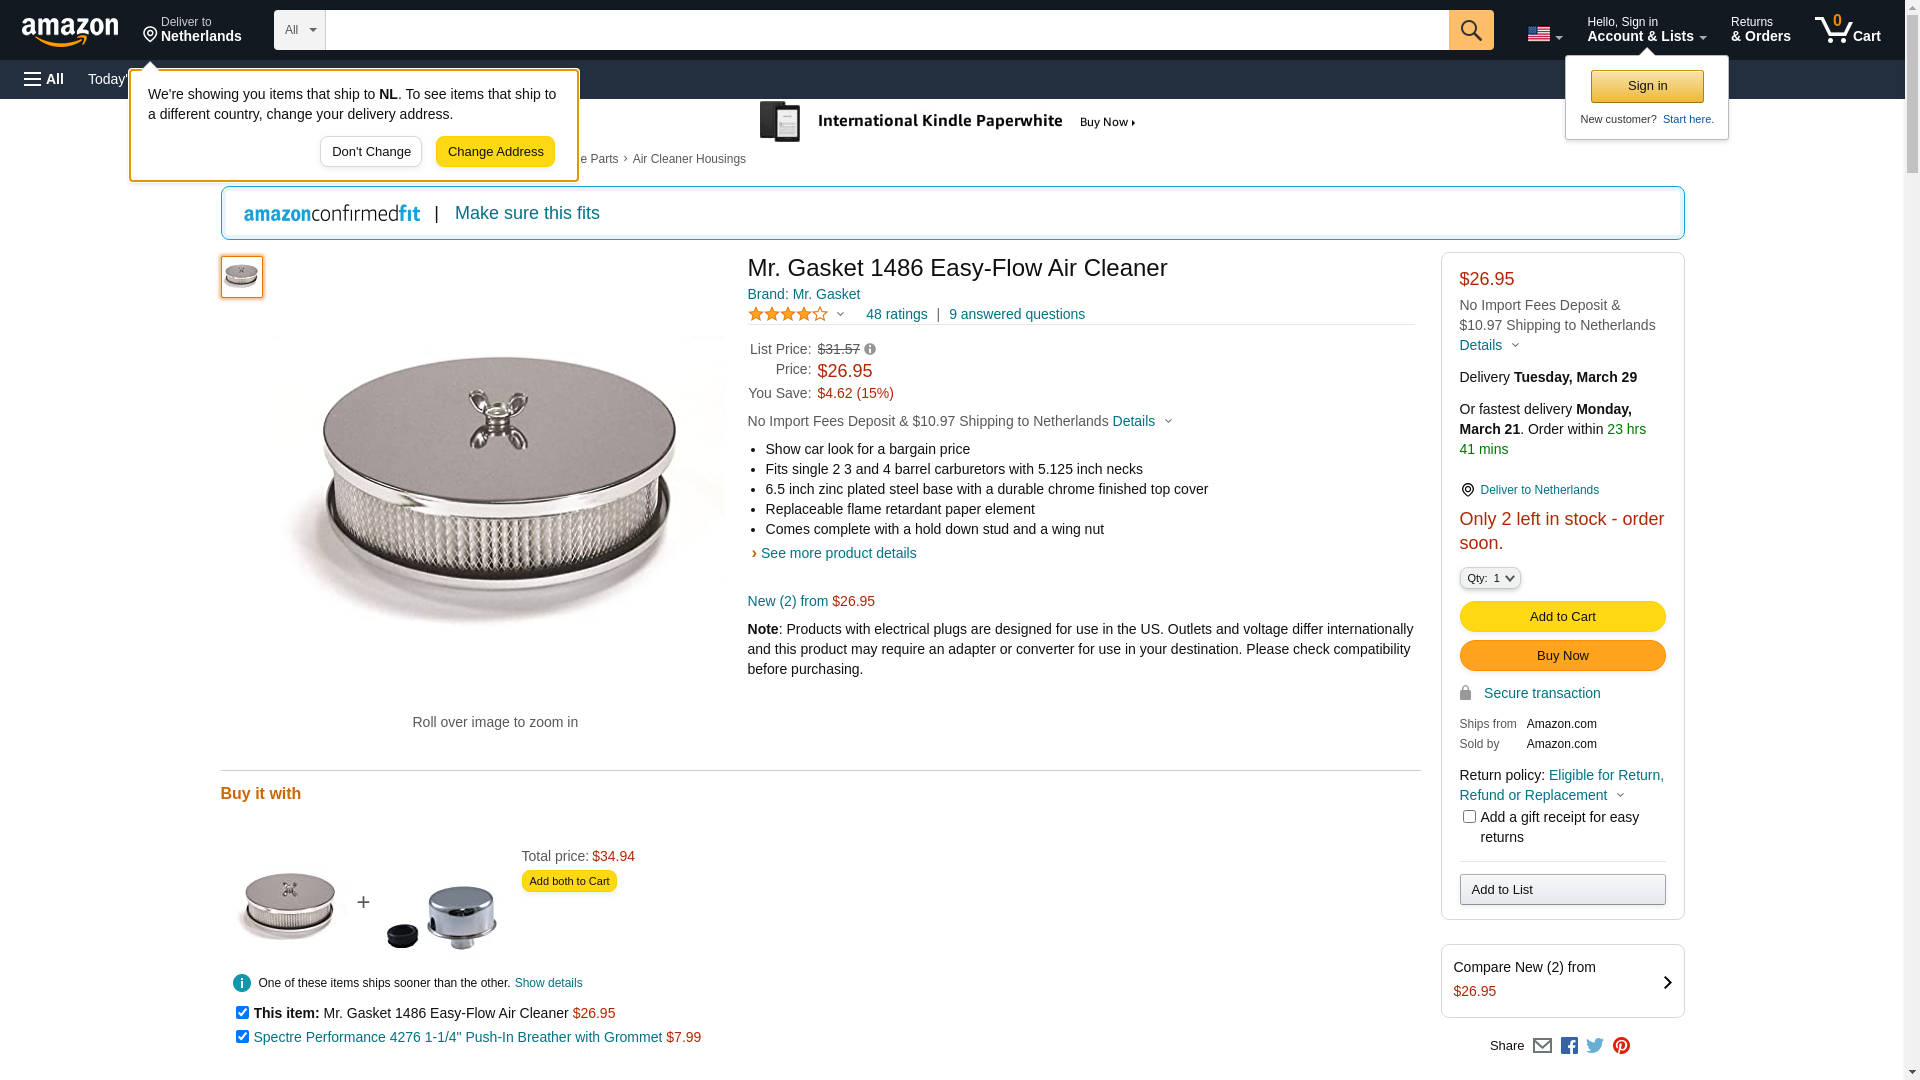Viewport: 1920px width, 1080px height.
Task: Share product on Twitter
Action: coord(1595,1046)
